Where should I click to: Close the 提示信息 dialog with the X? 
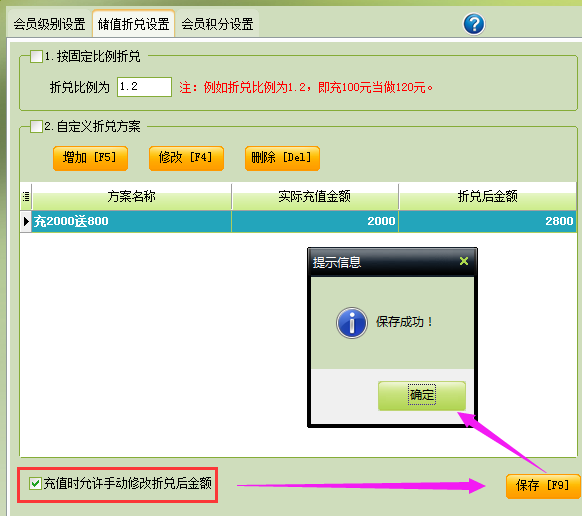pos(464,261)
